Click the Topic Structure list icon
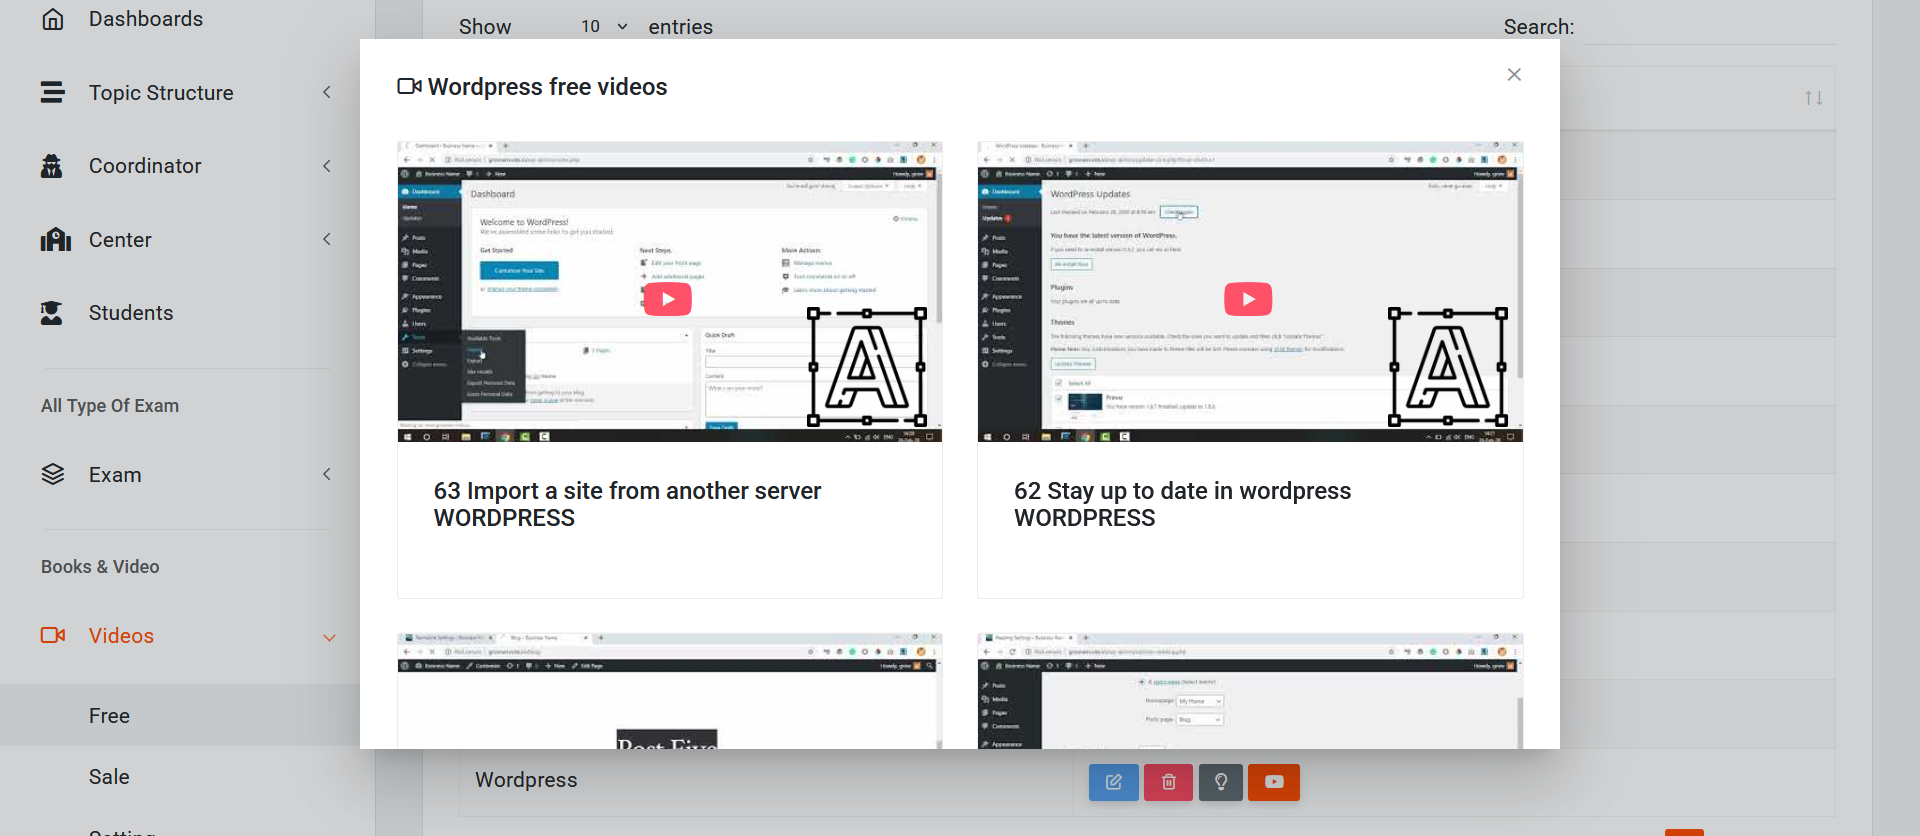Screen dimensions: 1920x836 point(53,92)
